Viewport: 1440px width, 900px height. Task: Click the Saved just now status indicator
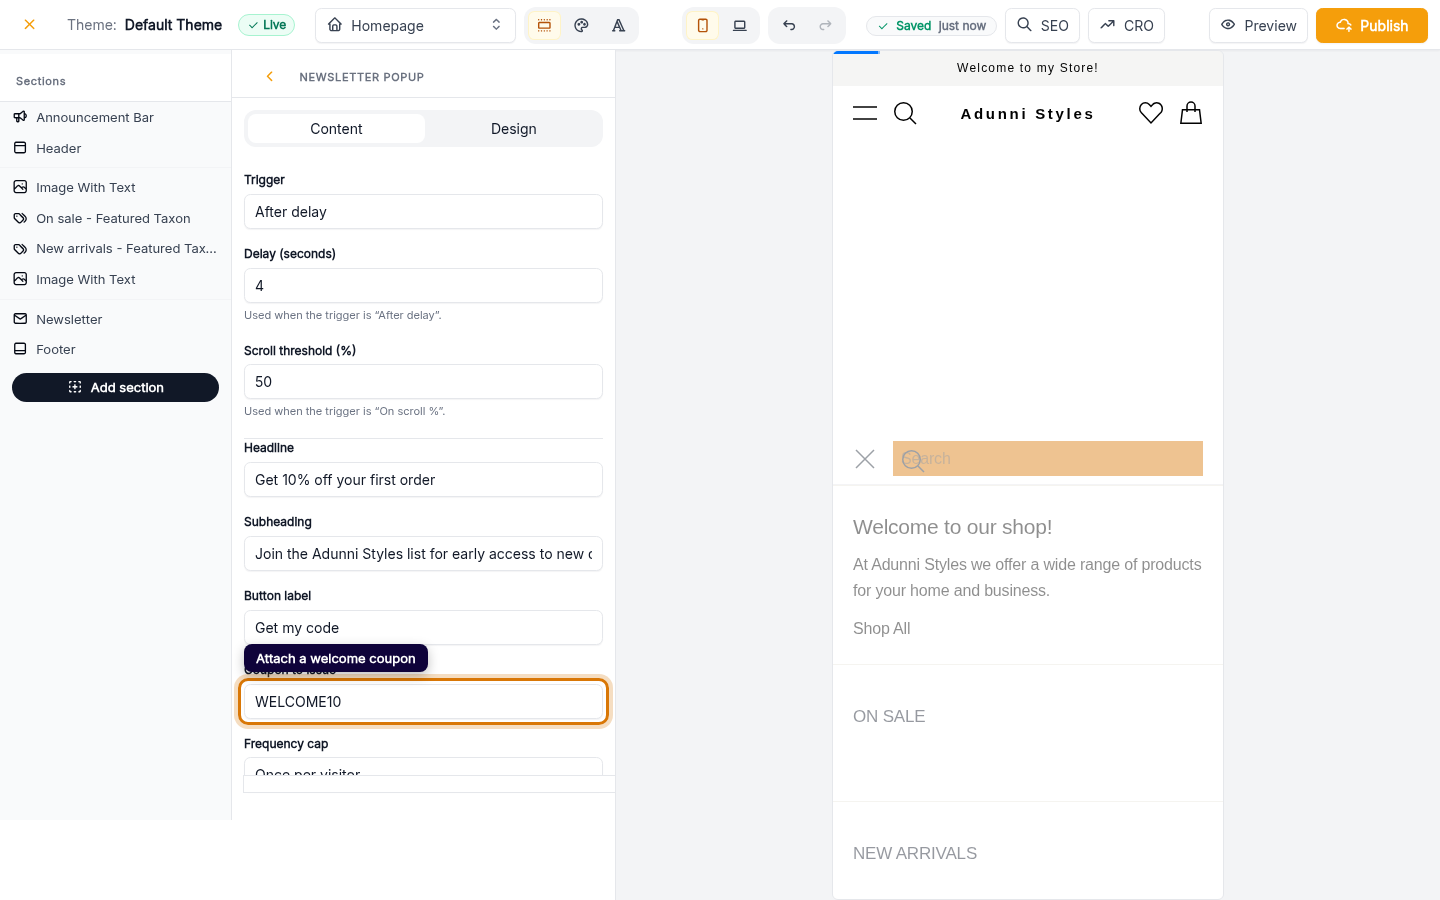click(x=931, y=26)
